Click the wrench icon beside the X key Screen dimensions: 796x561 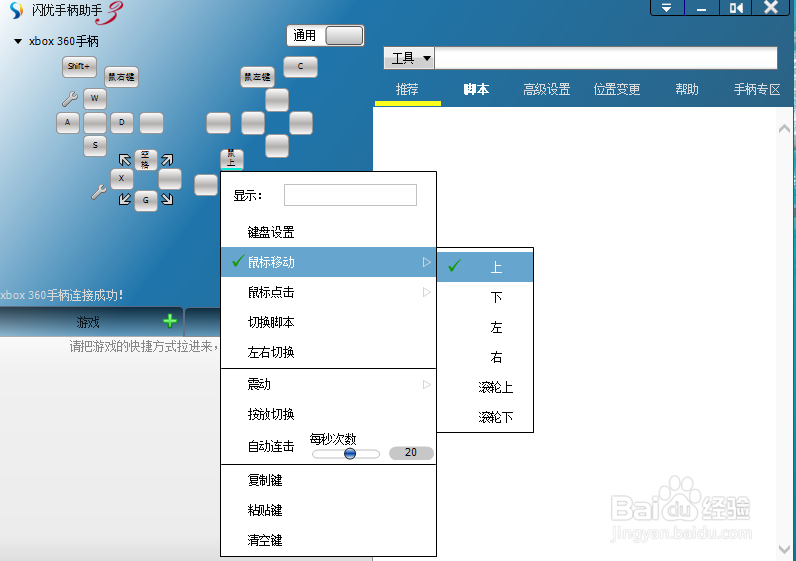(x=98, y=192)
